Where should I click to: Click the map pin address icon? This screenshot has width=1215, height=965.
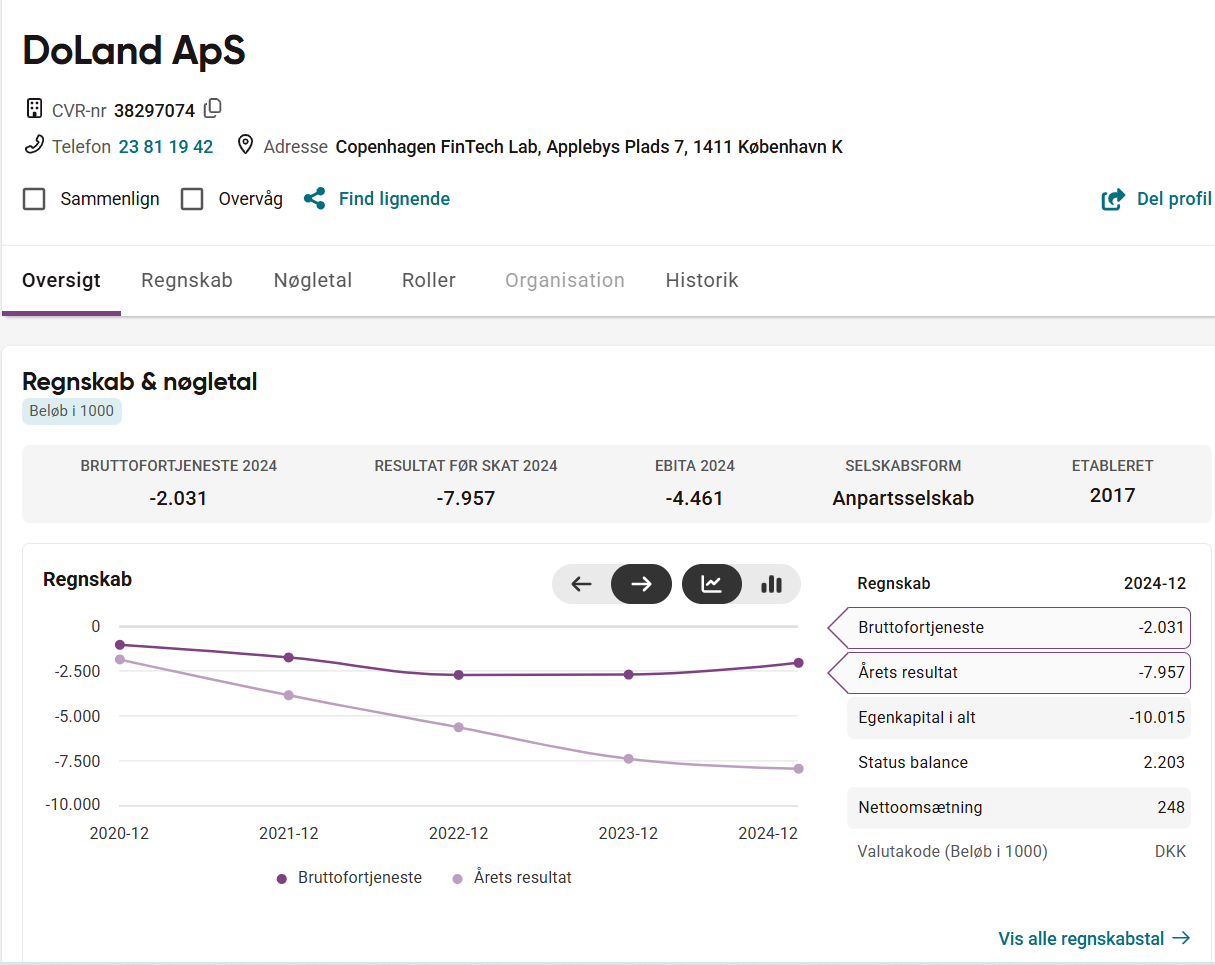(x=245, y=146)
